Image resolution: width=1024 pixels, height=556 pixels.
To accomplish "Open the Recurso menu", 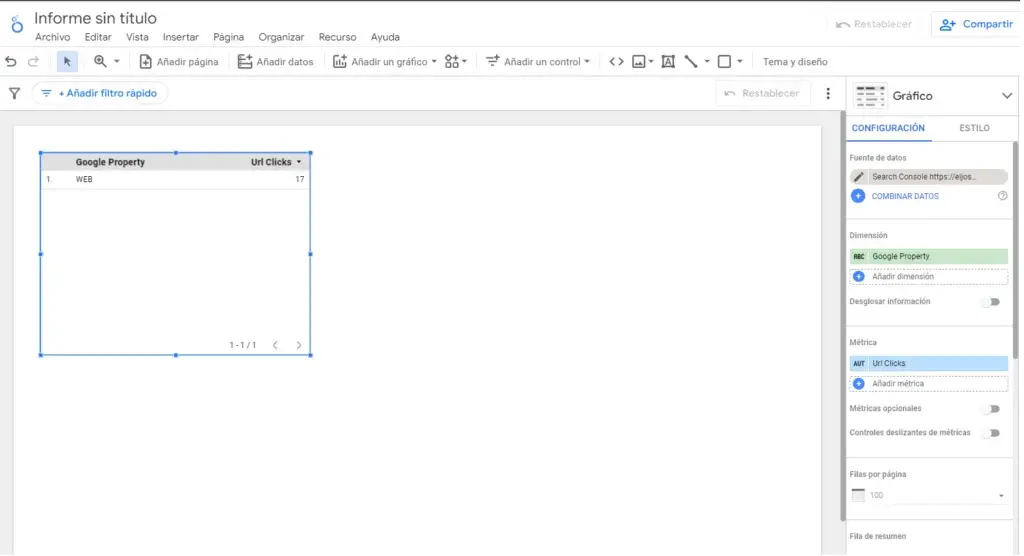I will [x=338, y=37].
